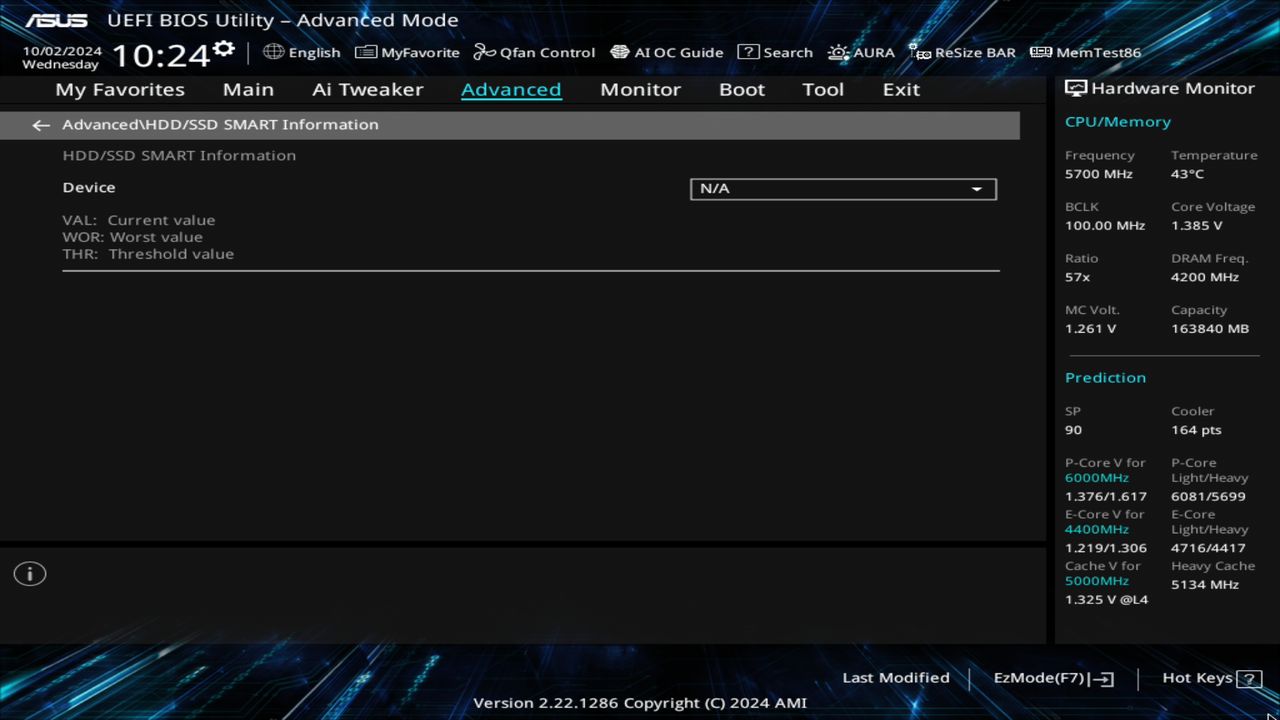Open the Hot Keys help

click(1209, 677)
